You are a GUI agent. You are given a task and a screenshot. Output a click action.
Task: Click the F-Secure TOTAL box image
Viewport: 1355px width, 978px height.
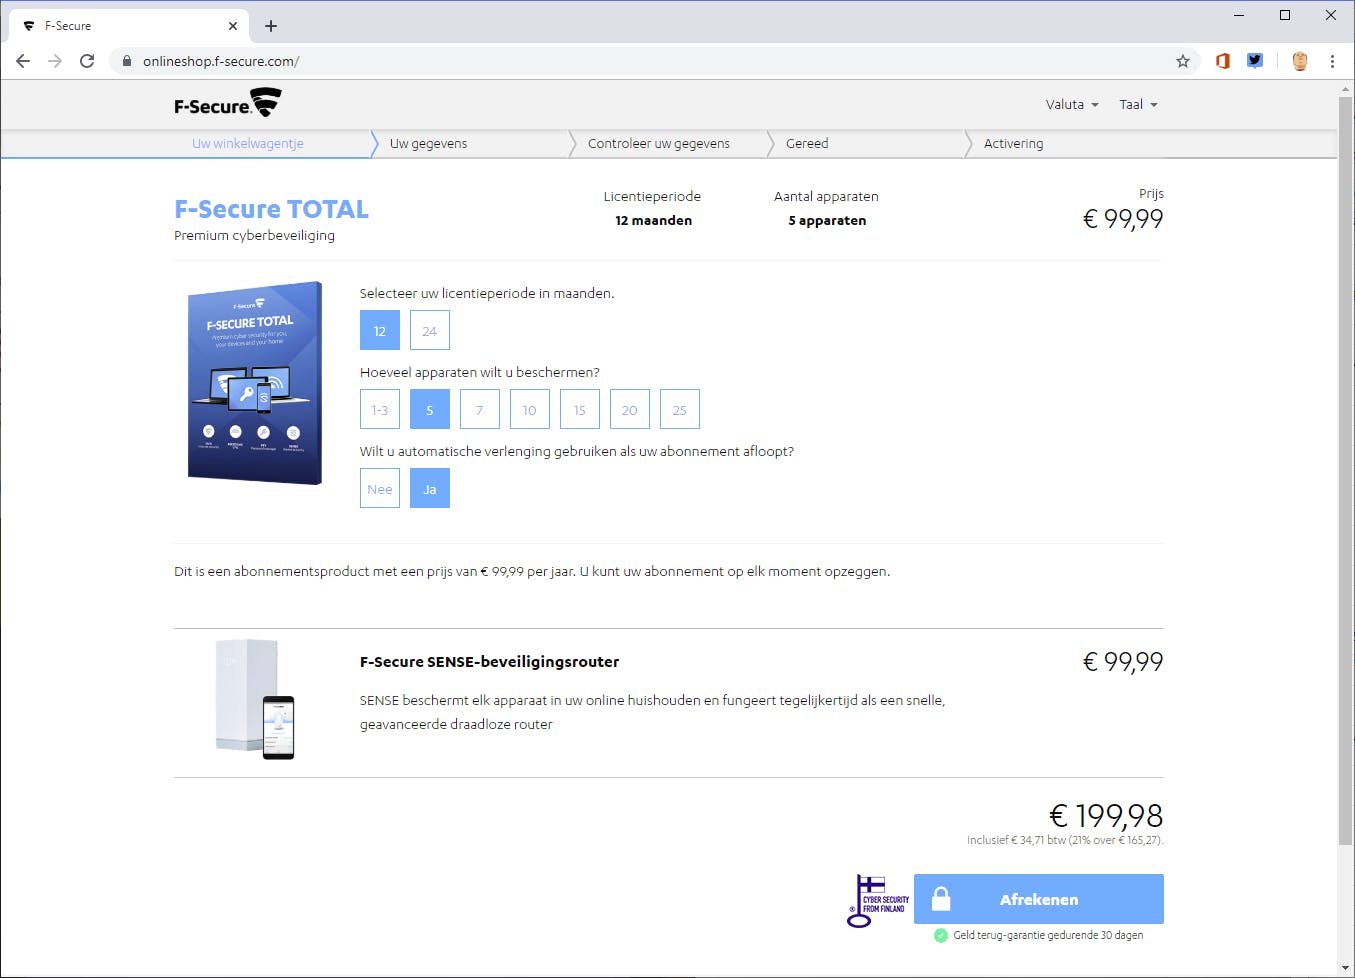pos(255,383)
